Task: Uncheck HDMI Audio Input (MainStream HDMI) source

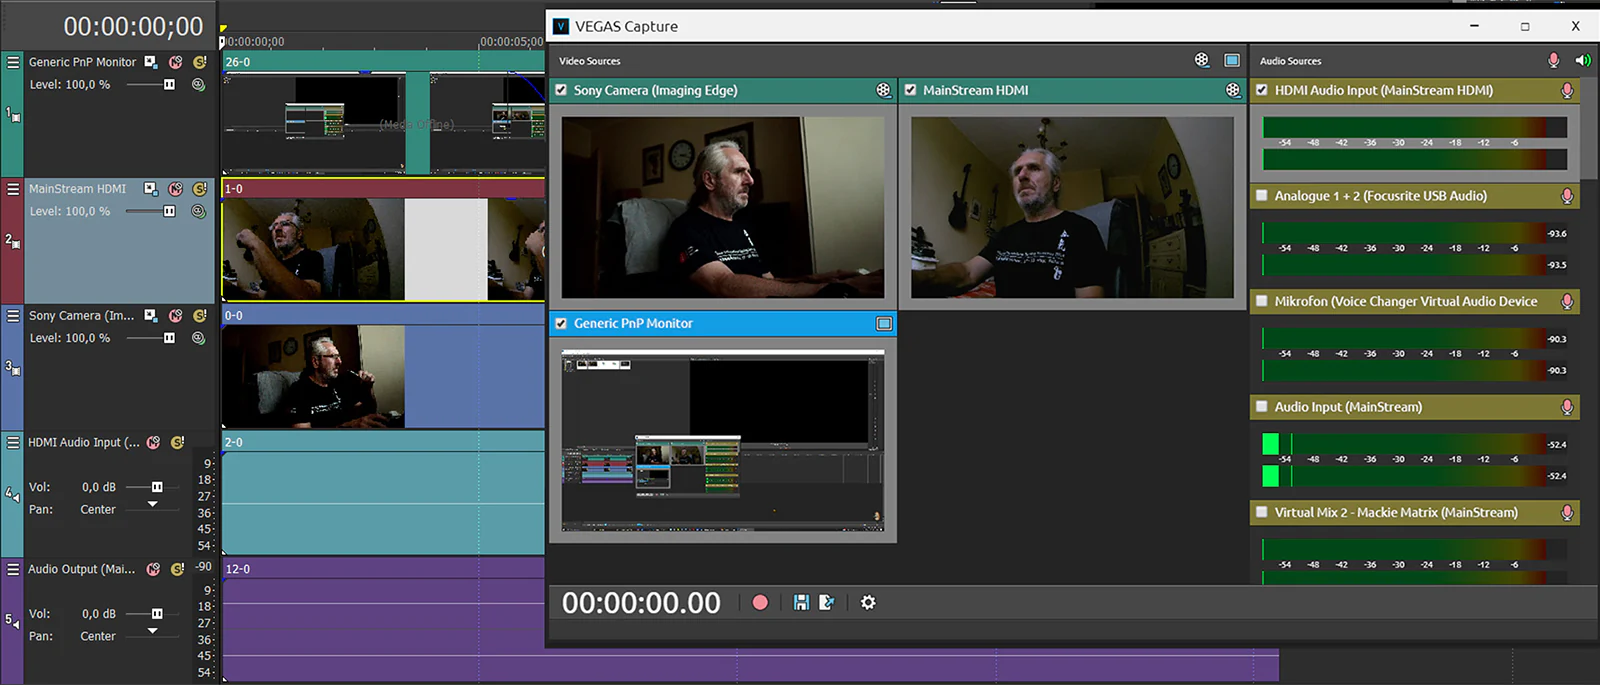Action: 1262,90
